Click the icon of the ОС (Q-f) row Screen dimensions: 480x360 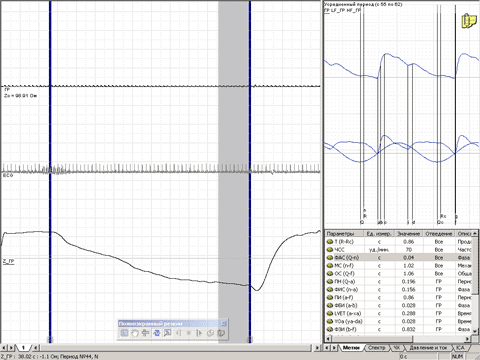330,274
